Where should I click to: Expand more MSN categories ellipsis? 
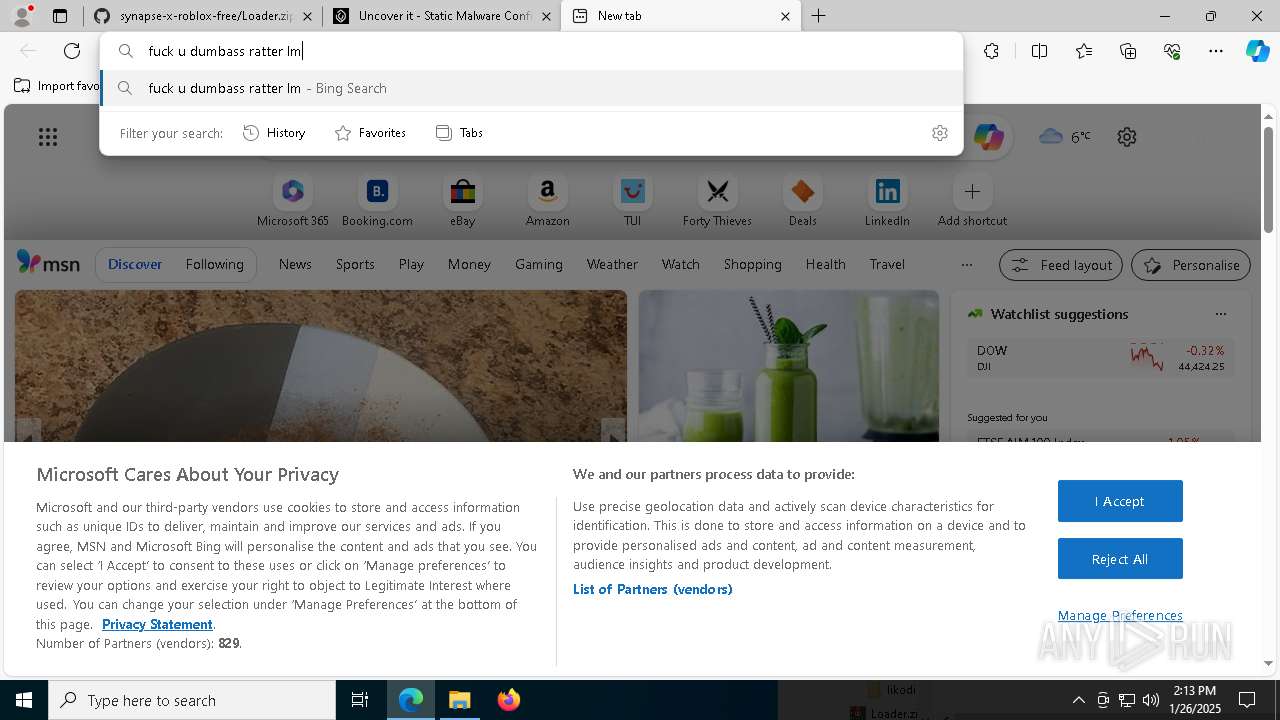(x=966, y=265)
